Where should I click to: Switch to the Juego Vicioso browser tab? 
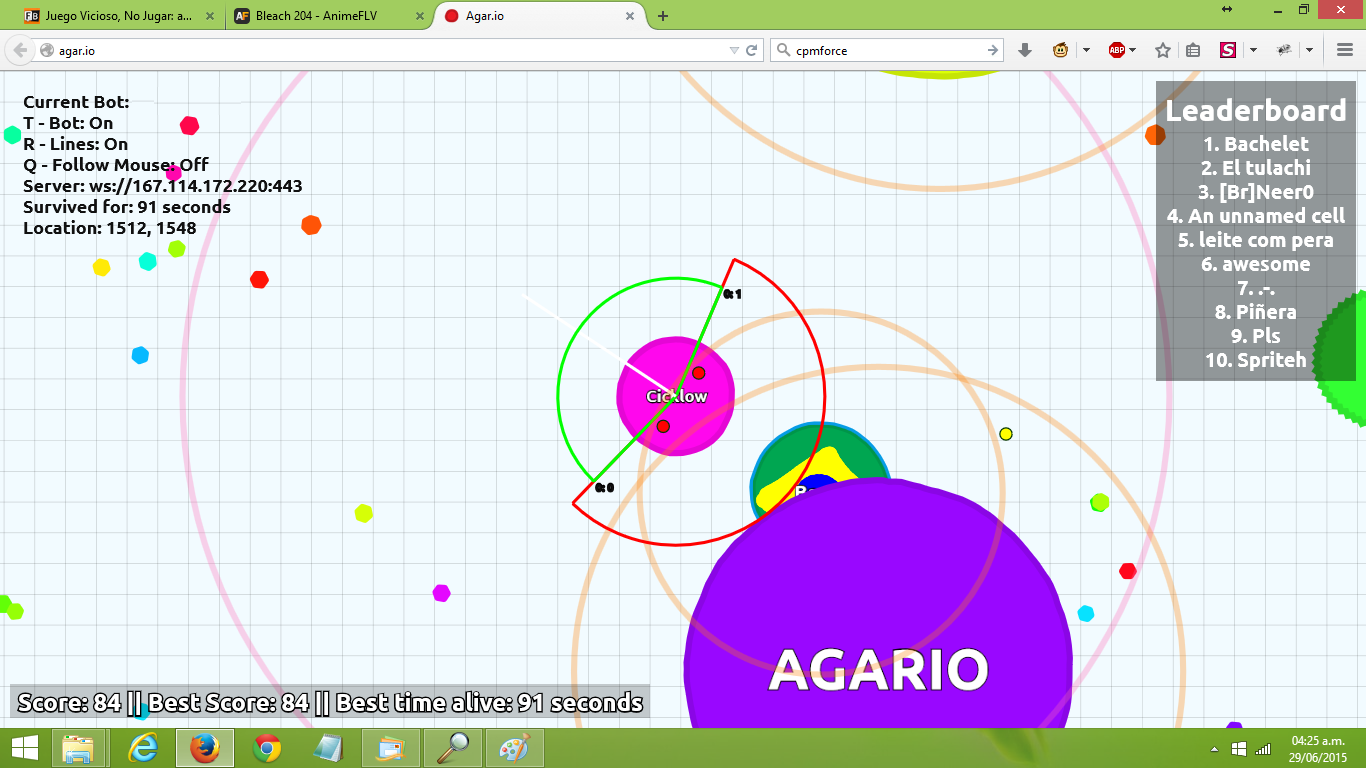(120, 16)
